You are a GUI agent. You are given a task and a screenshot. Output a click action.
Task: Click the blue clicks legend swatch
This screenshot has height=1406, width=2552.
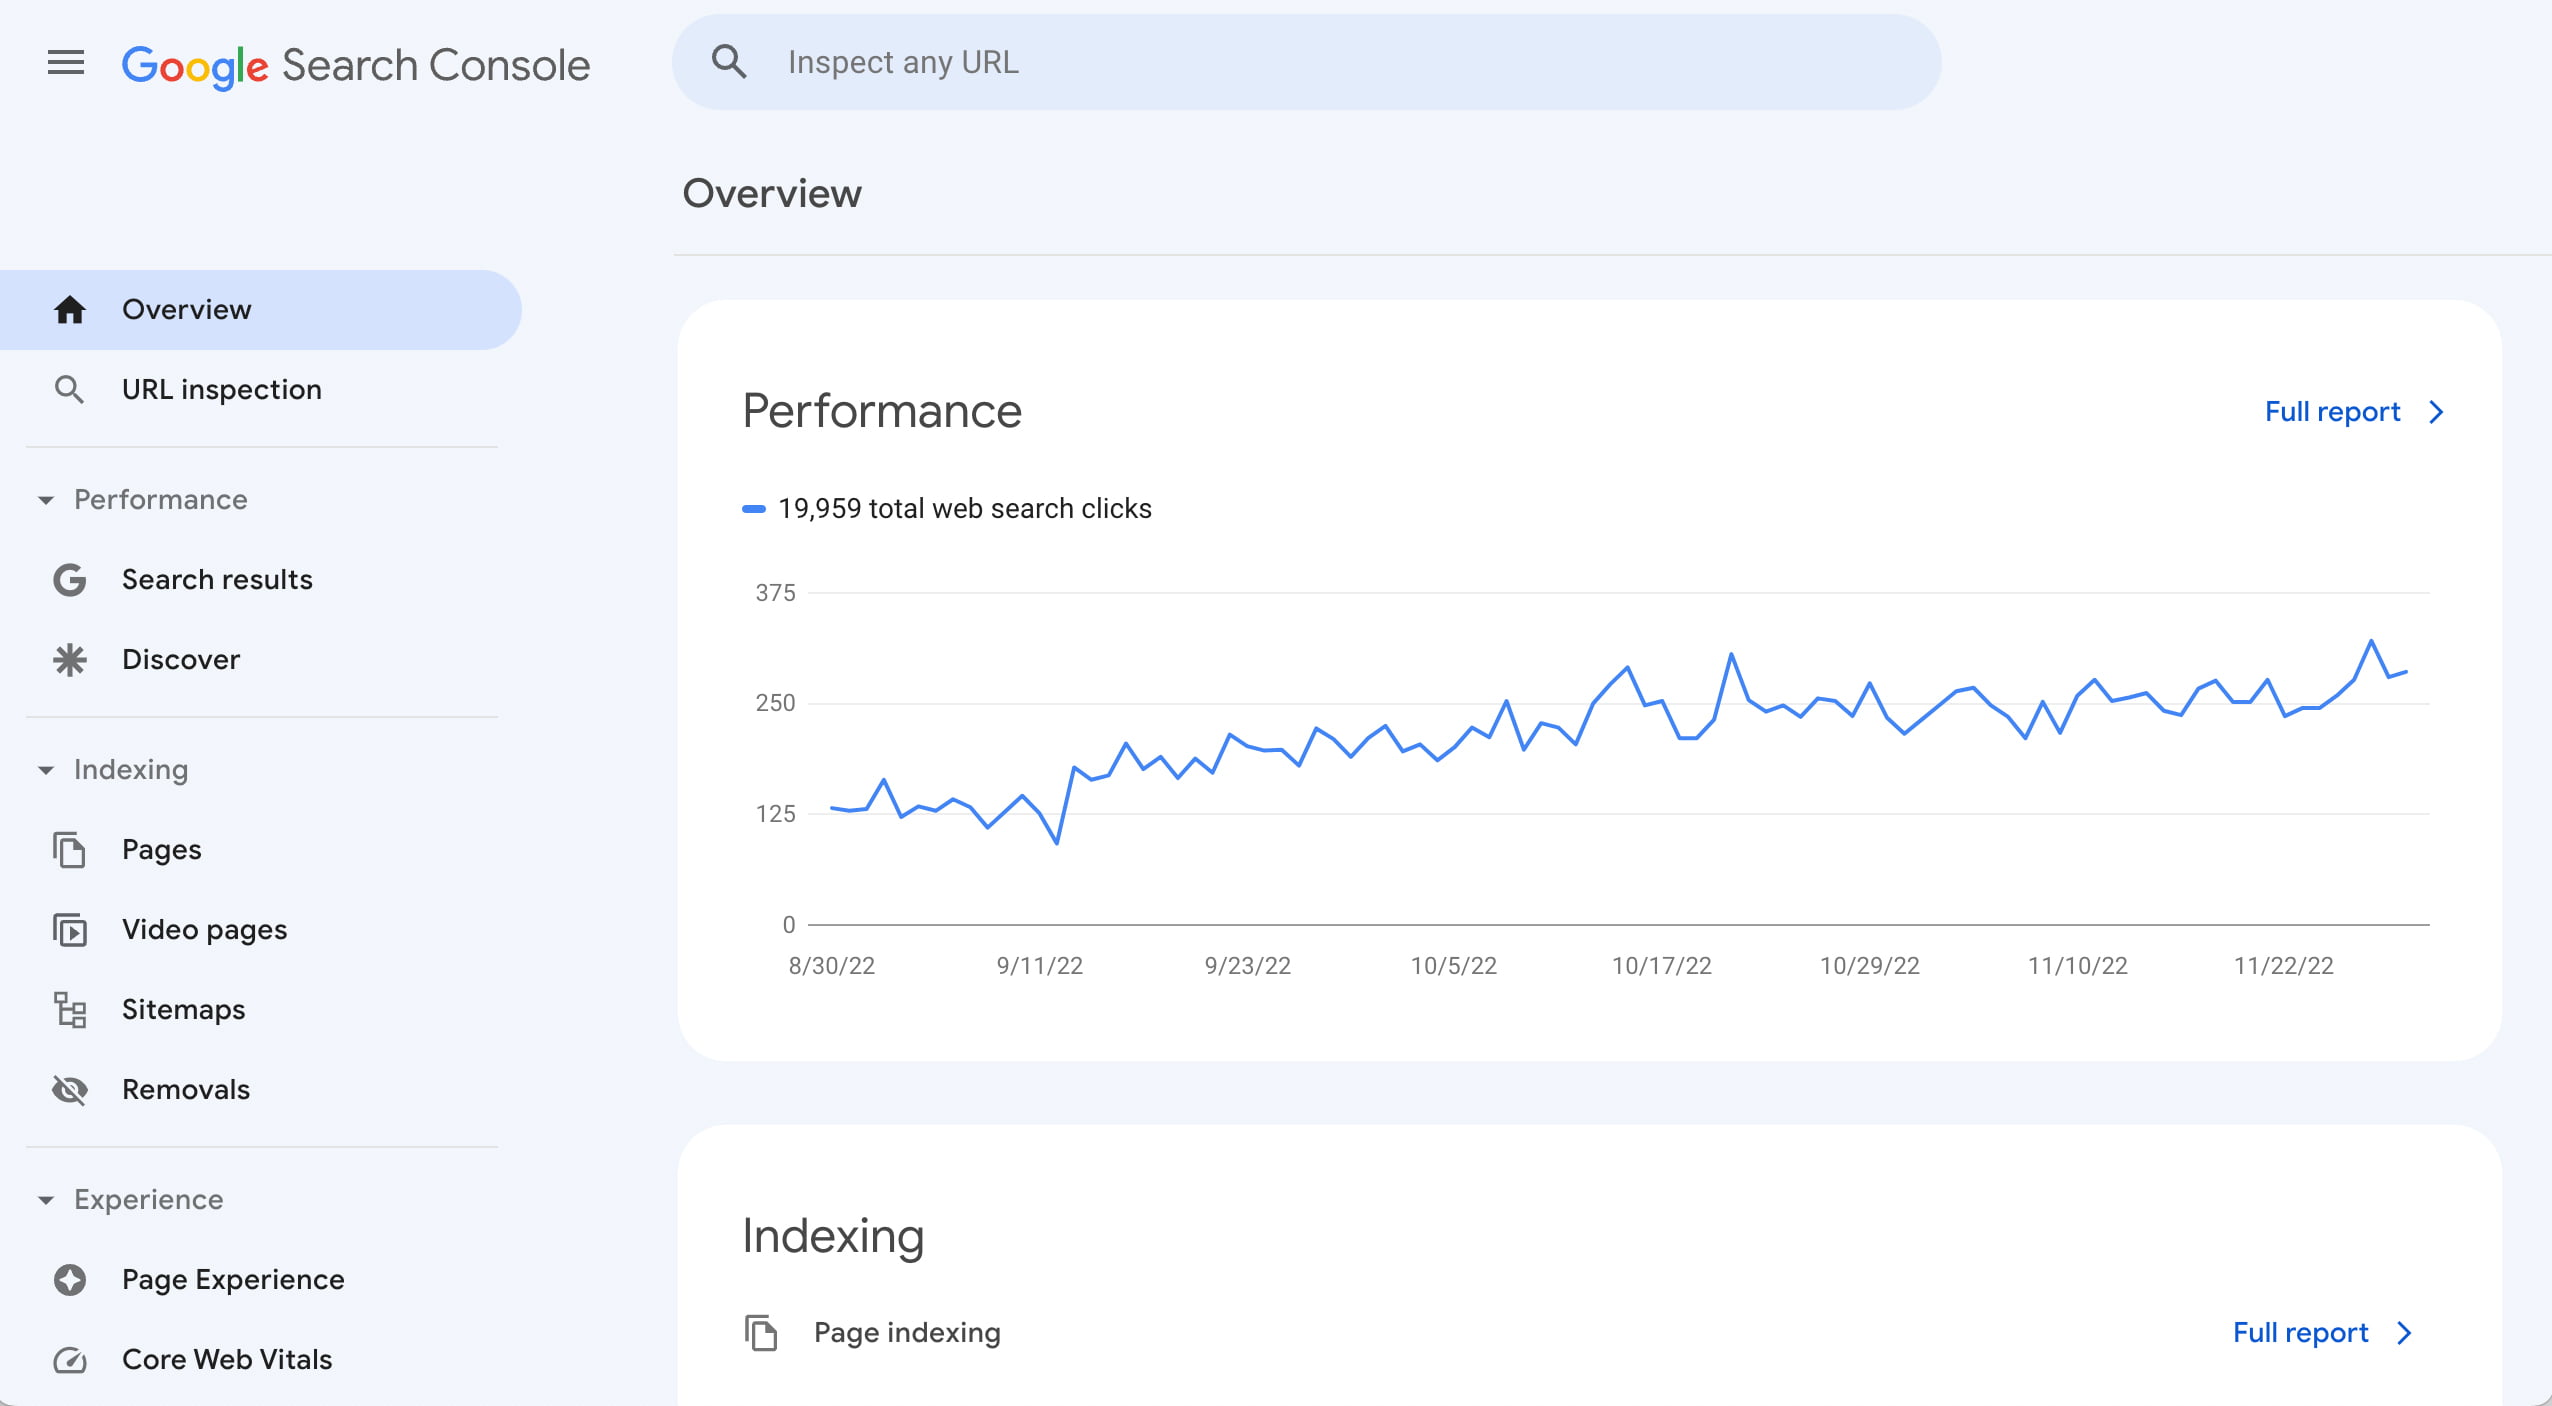point(754,509)
